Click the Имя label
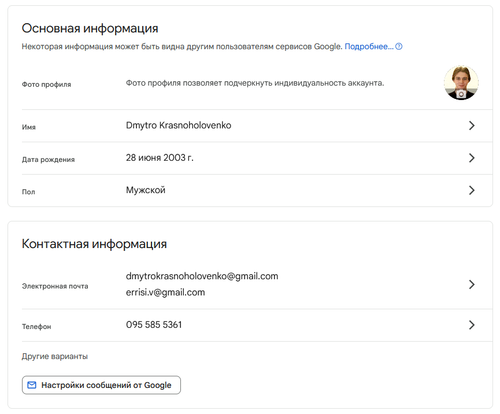The width and height of the screenshot is (500, 414). click(x=29, y=127)
